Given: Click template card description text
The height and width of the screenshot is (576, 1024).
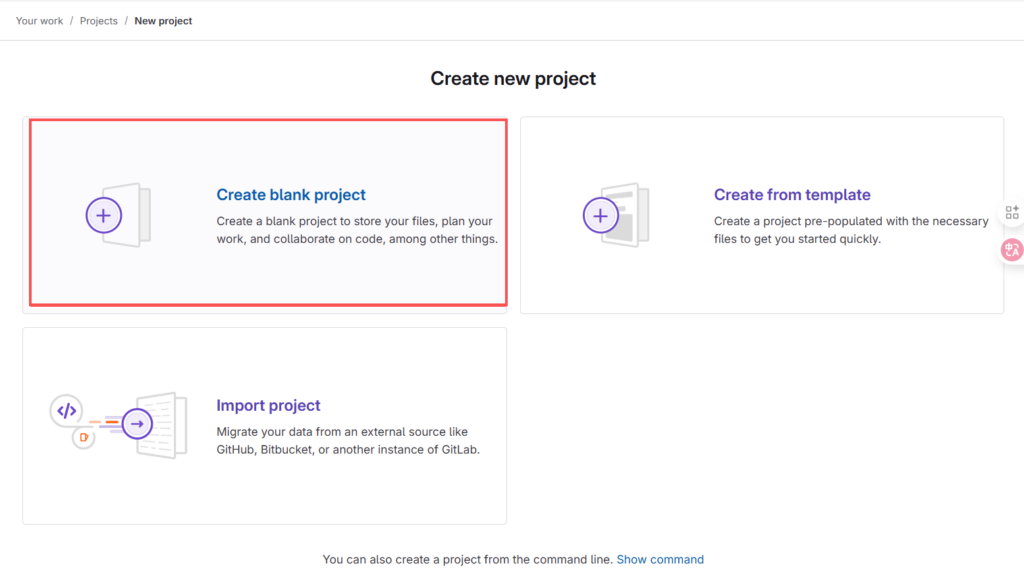Looking at the screenshot, I should click(850, 230).
